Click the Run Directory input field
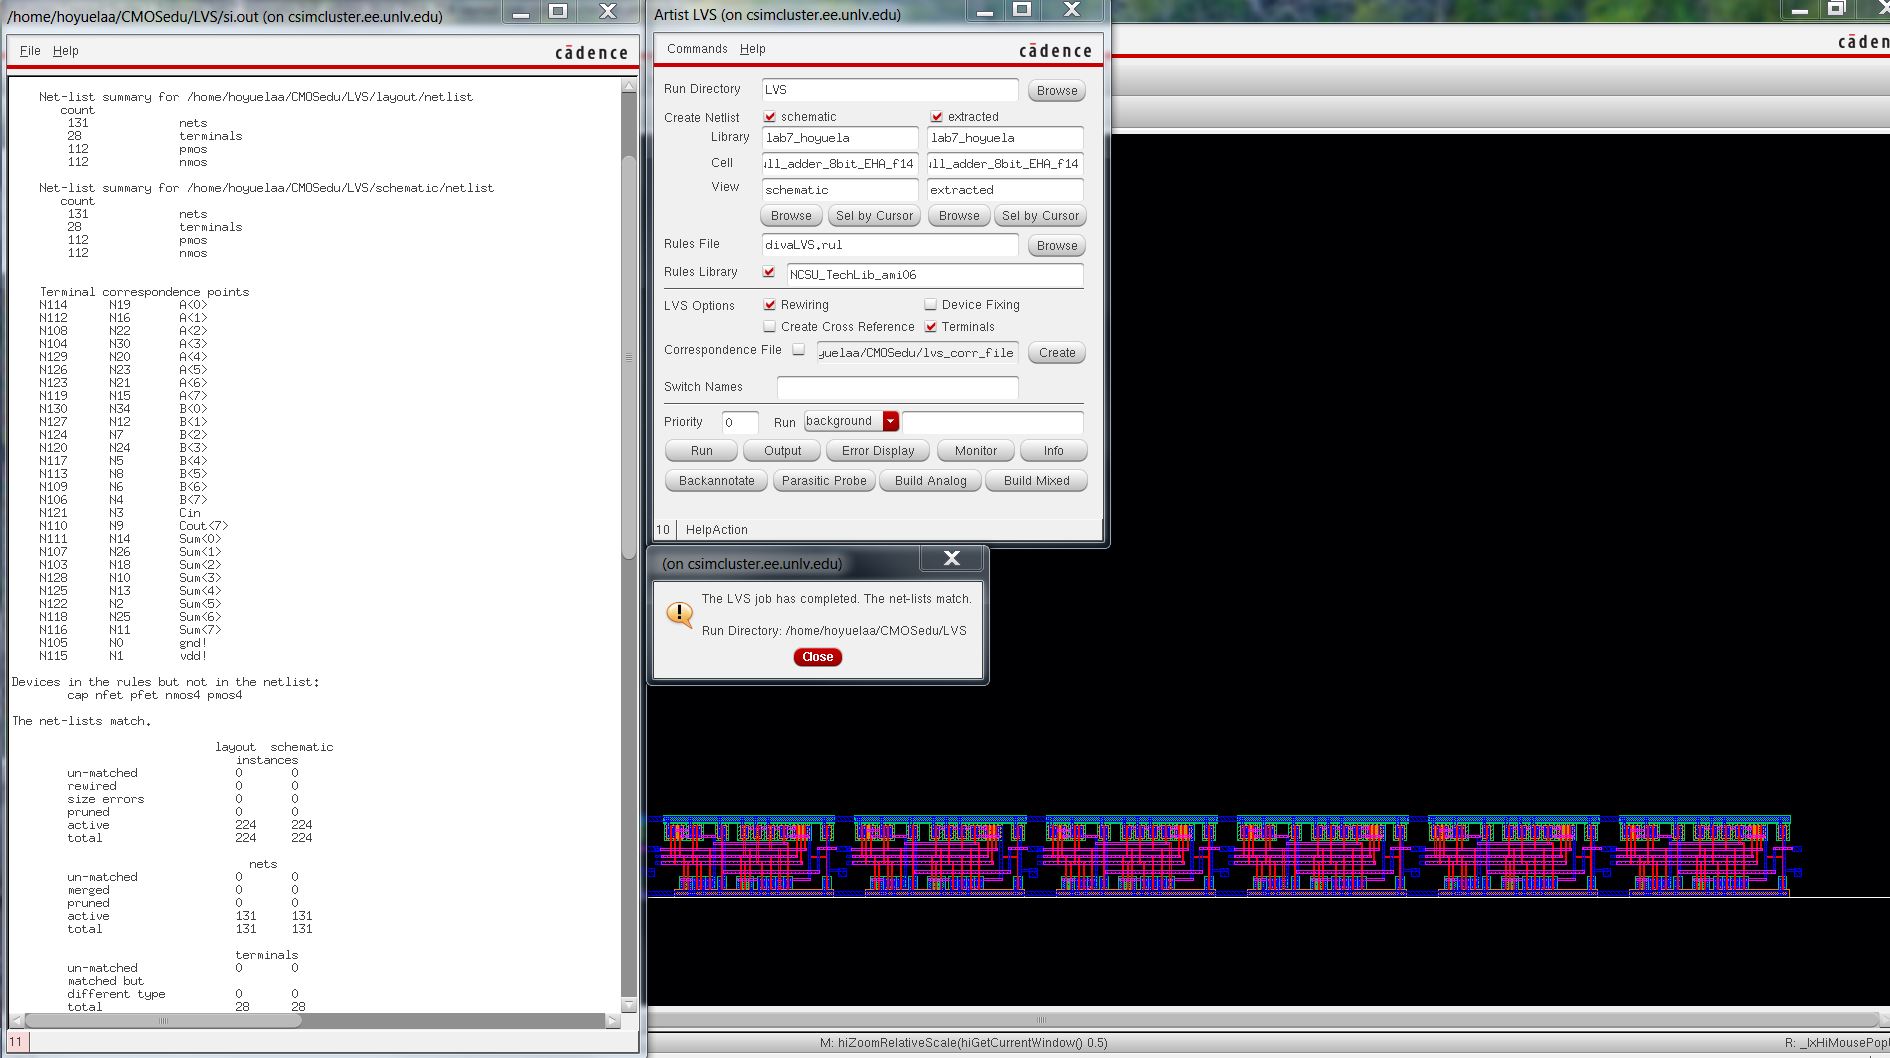The height and width of the screenshot is (1058, 1890). click(x=890, y=90)
